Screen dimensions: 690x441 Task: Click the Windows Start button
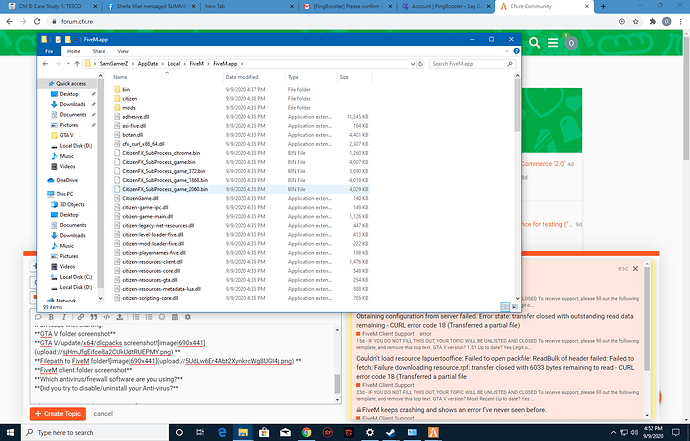coord(11,432)
